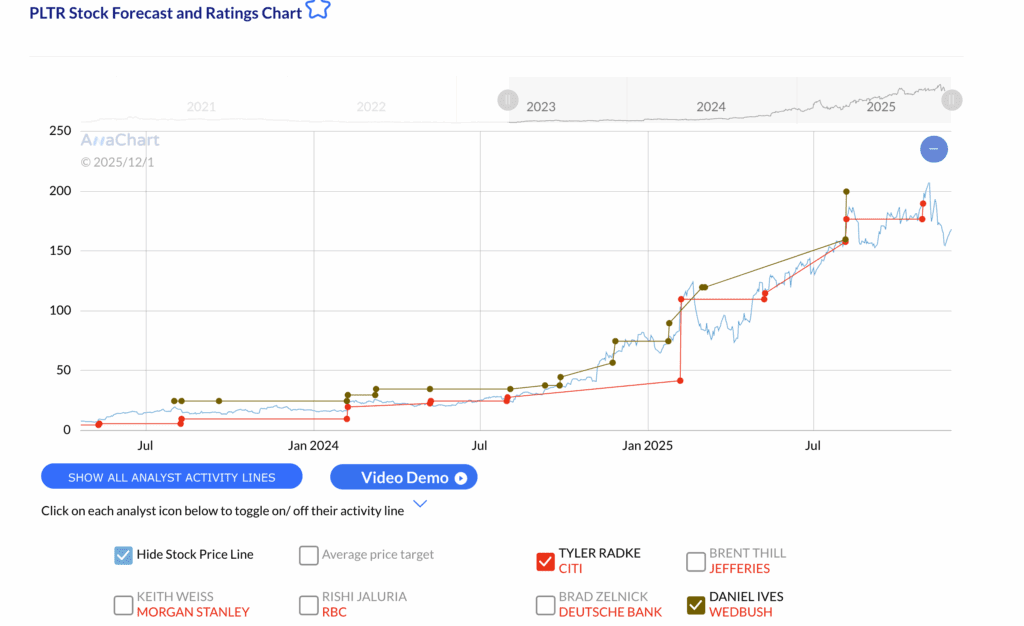
Task: Check the Brent Thill analyst box
Action: coord(696,561)
